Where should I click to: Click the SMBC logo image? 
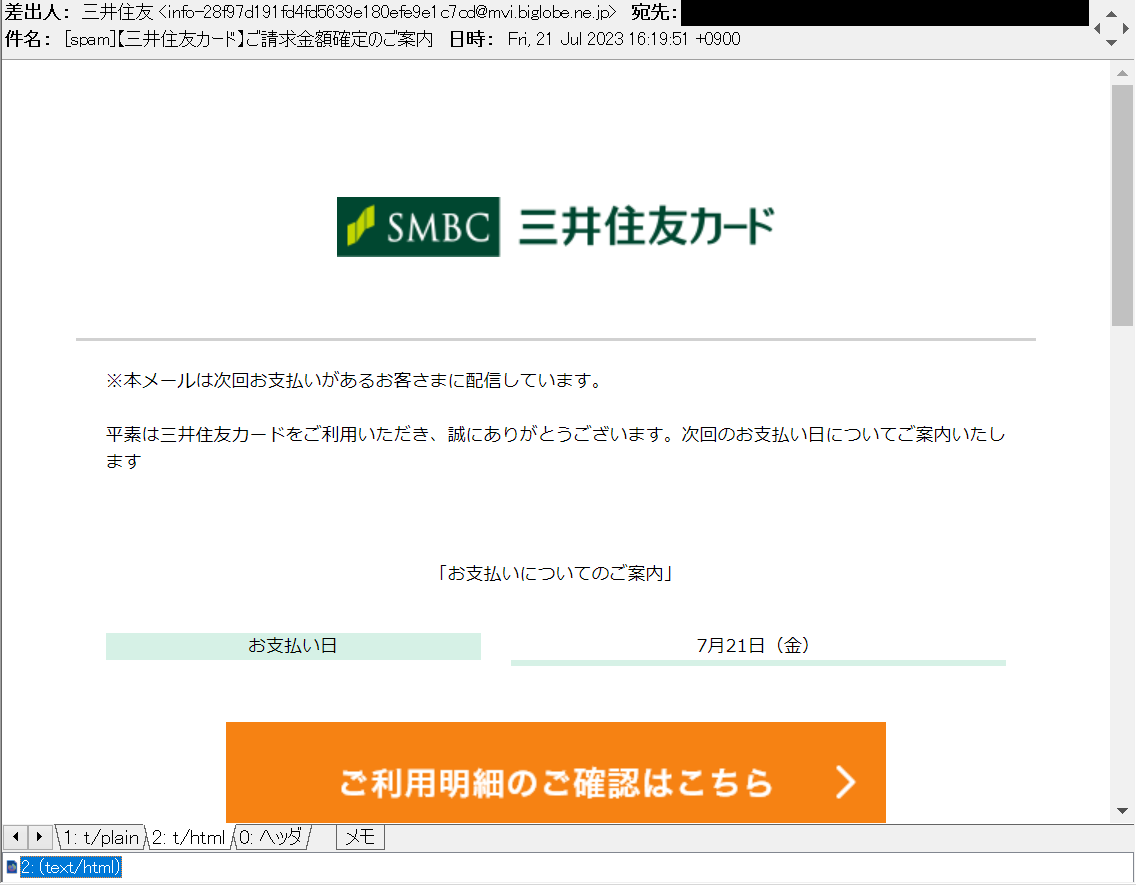click(418, 227)
